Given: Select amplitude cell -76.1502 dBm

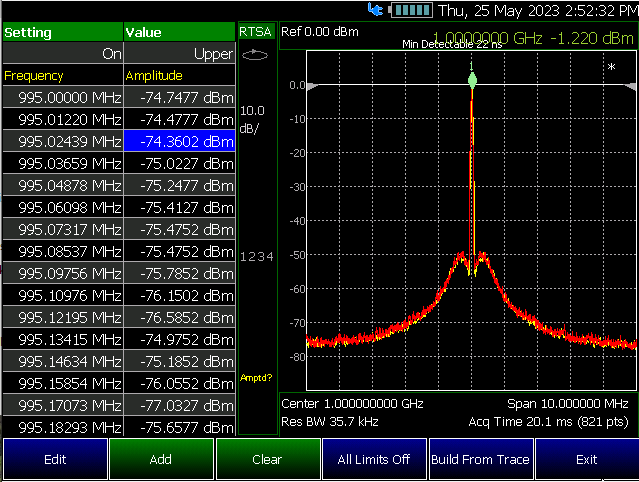Looking at the screenshot, I should click(180, 295).
